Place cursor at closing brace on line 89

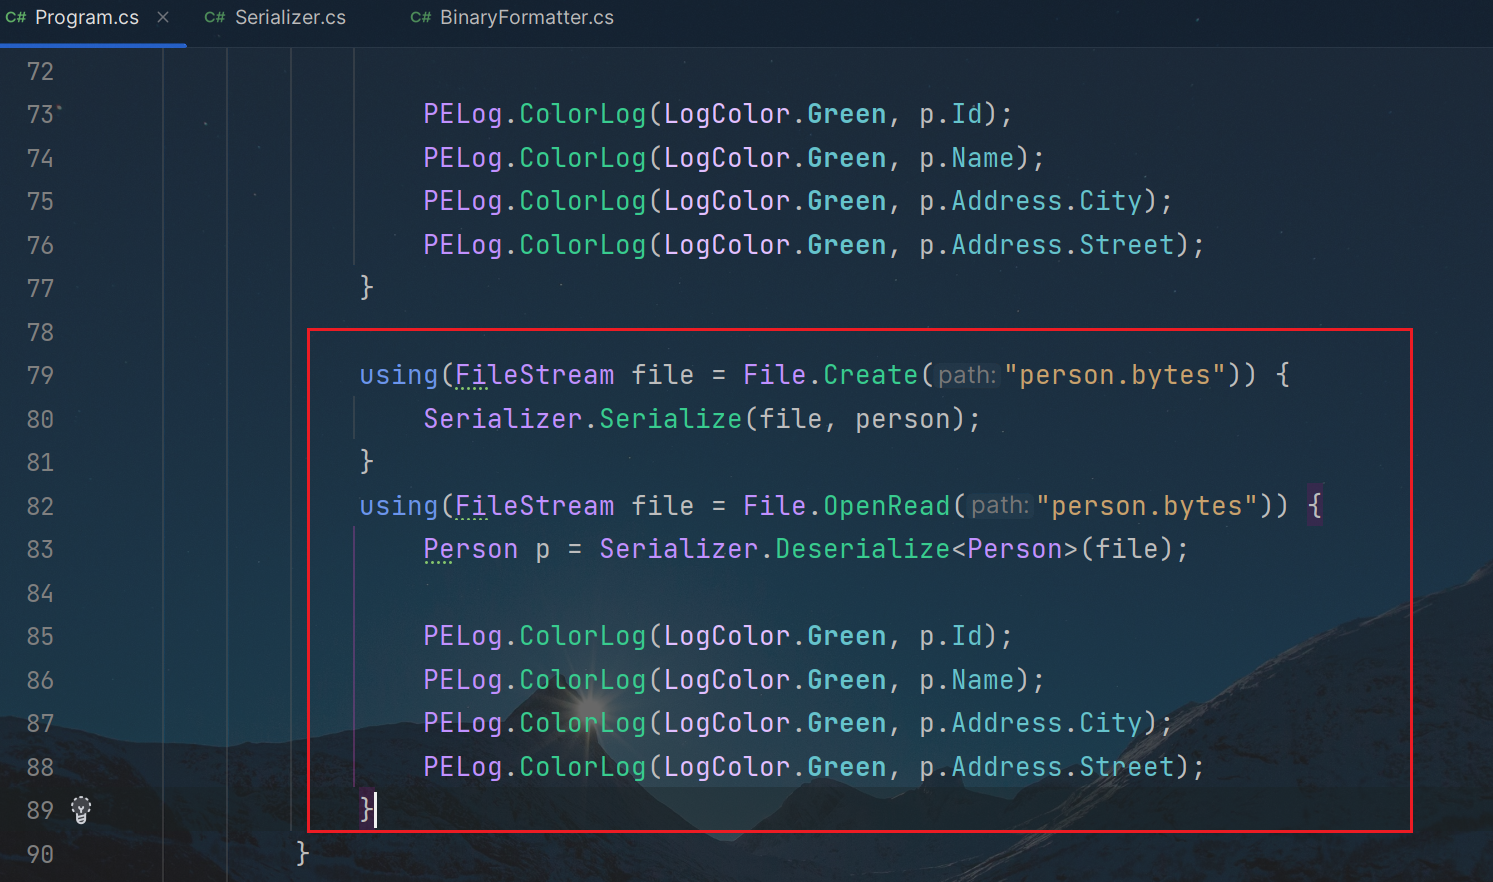click(367, 810)
